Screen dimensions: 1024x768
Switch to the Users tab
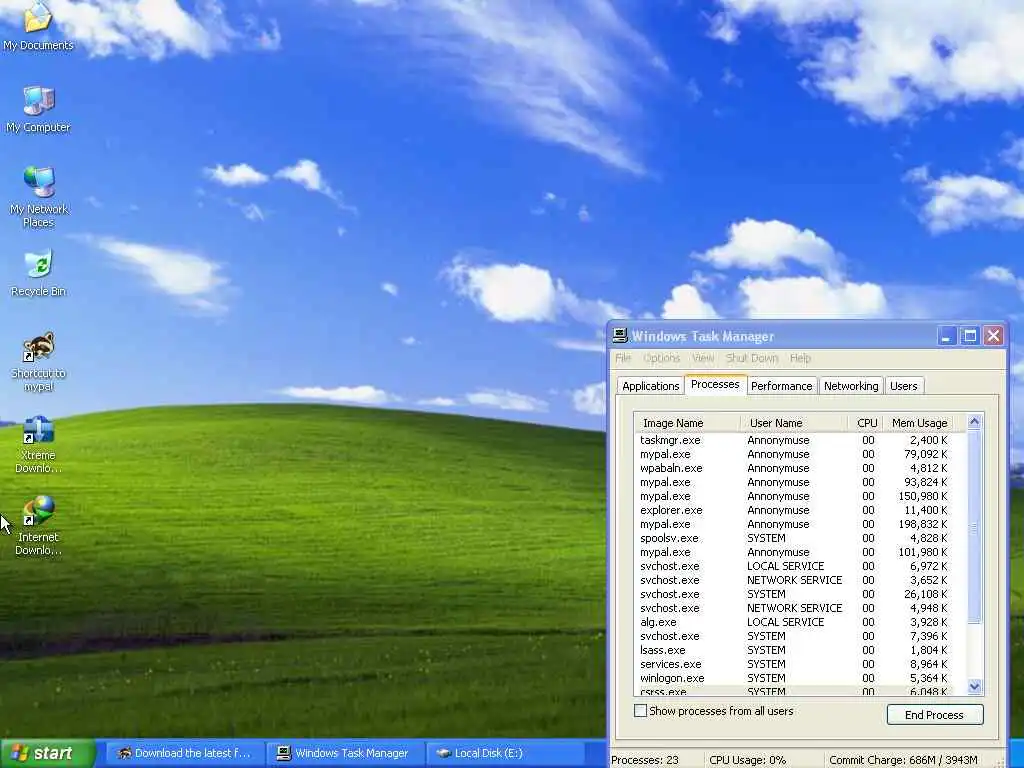904,386
